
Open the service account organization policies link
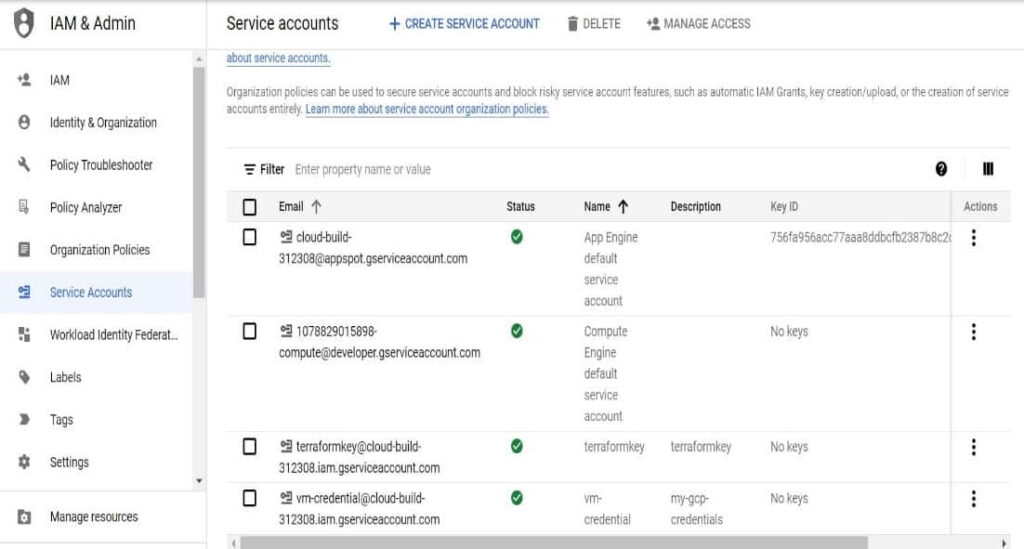point(427,109)
